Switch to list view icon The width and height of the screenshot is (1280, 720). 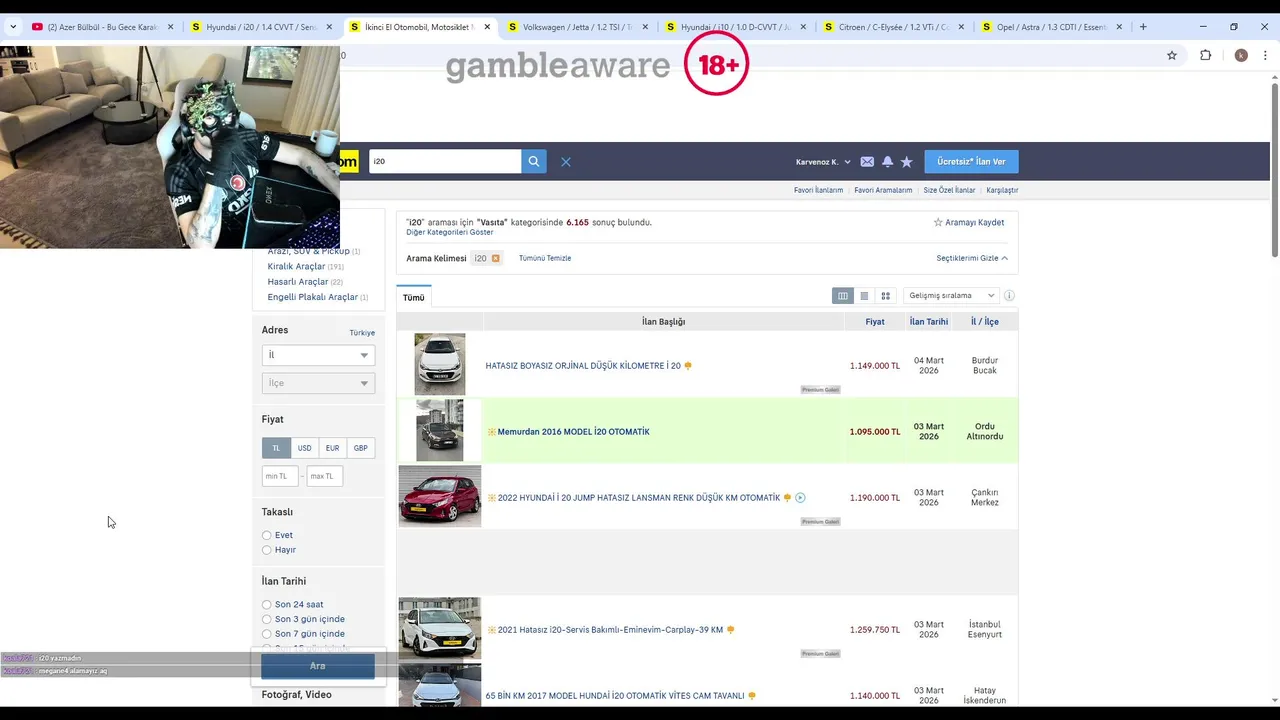(864, 296)
